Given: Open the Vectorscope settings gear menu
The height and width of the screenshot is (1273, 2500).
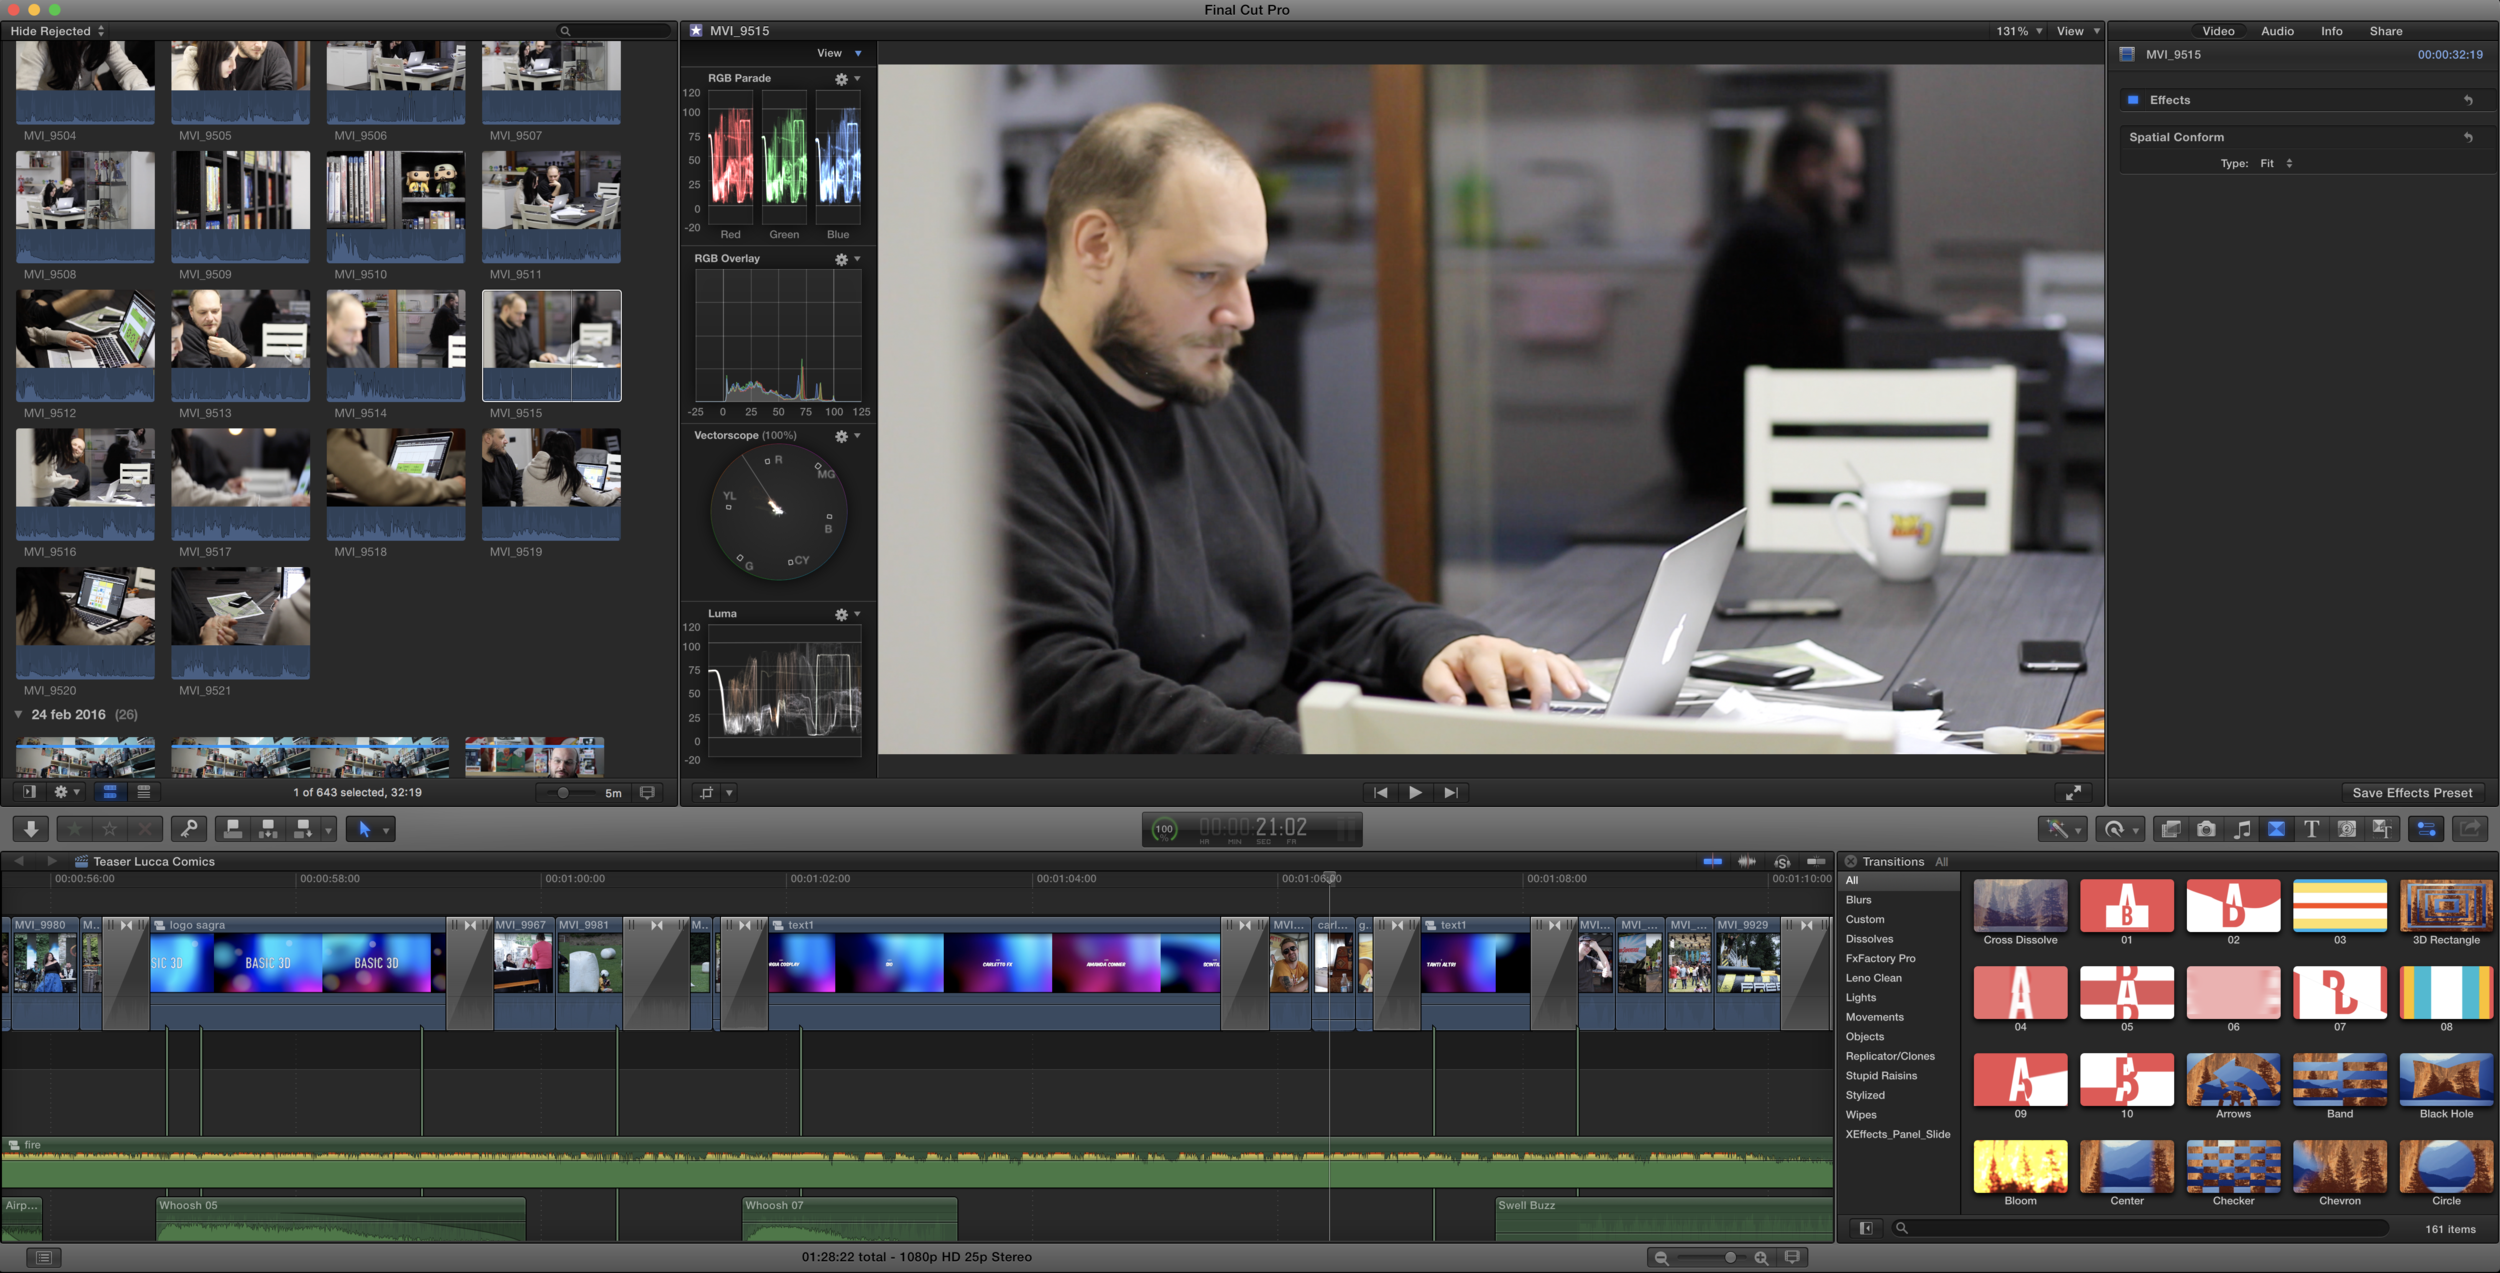Looking at the screenshot, I should pos(846,435).
